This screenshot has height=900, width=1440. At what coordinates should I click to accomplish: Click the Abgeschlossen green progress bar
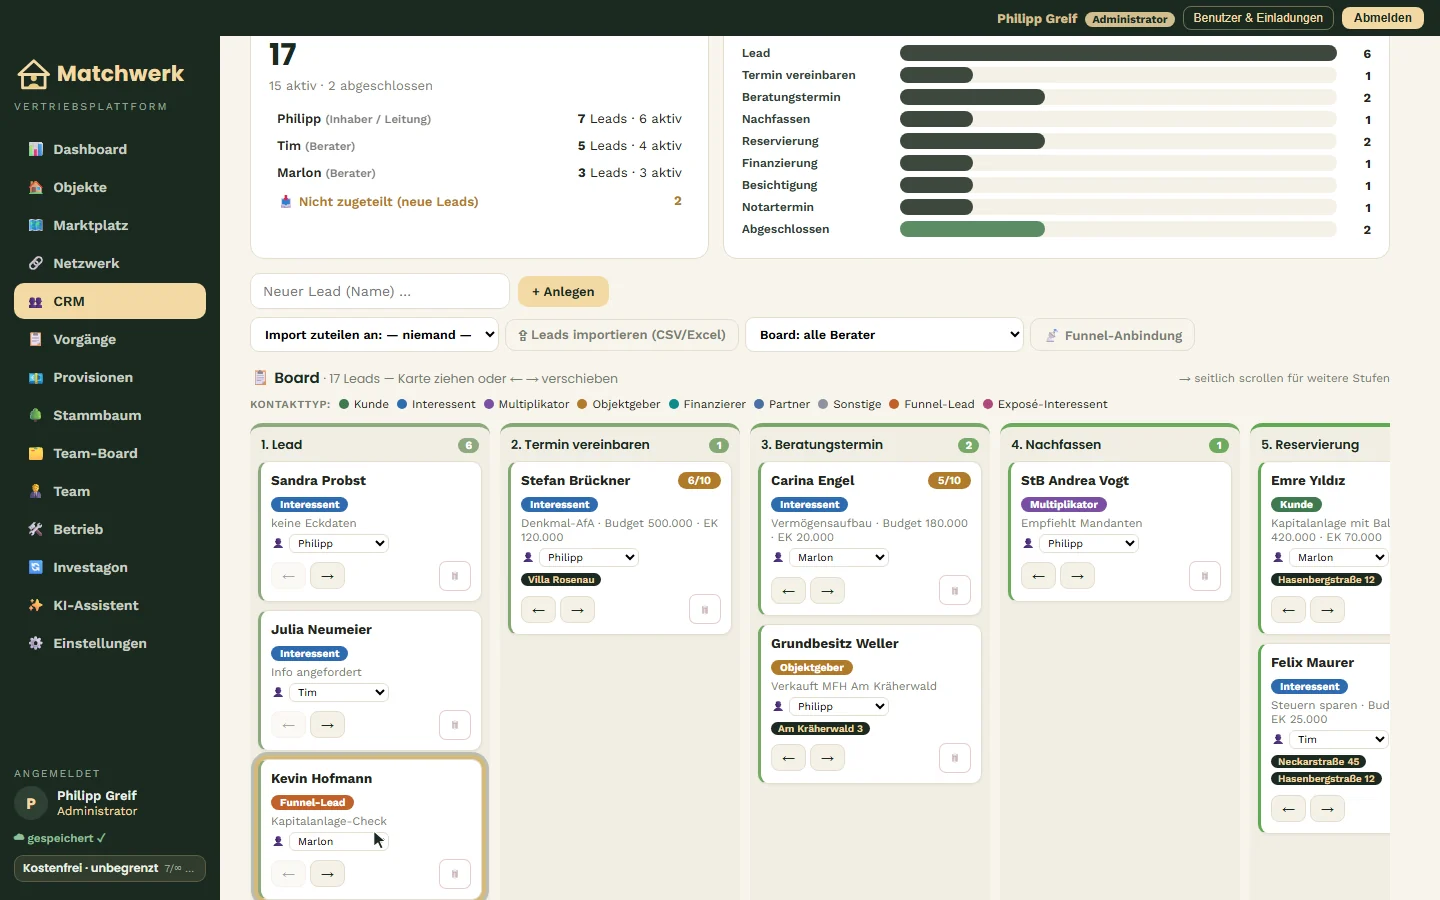click(972, 229)
